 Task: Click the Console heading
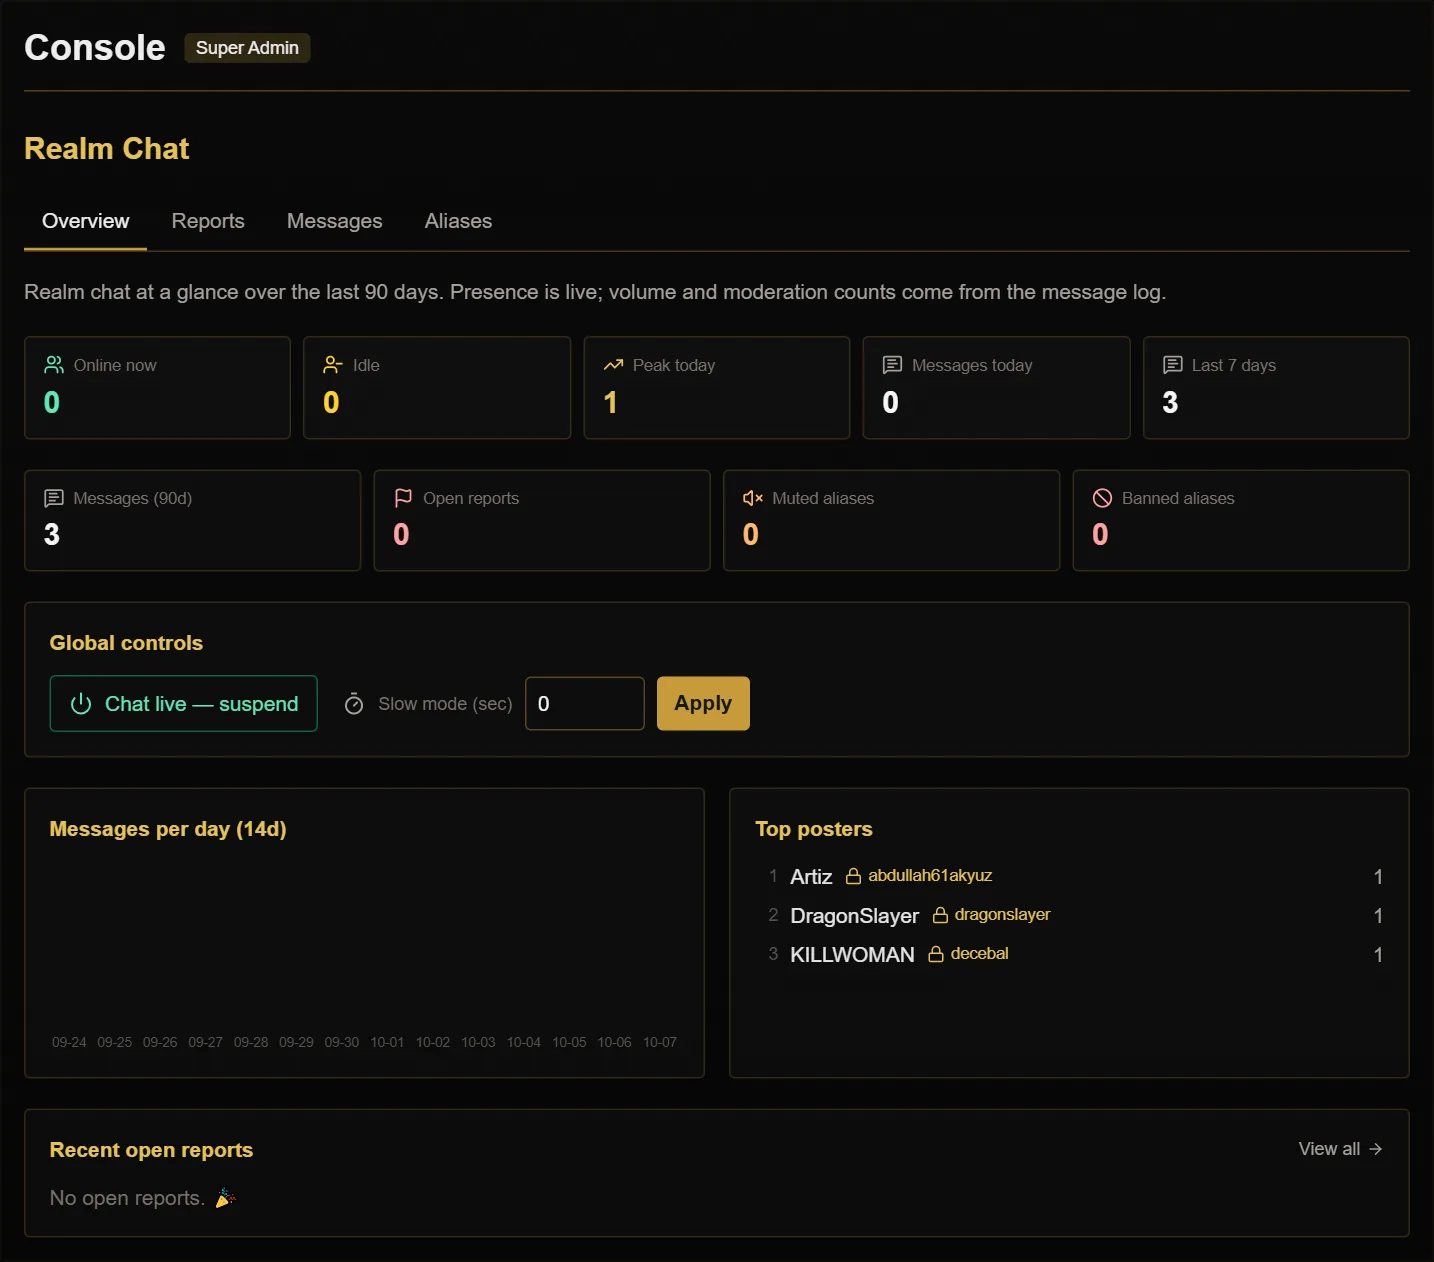[95, 48]
